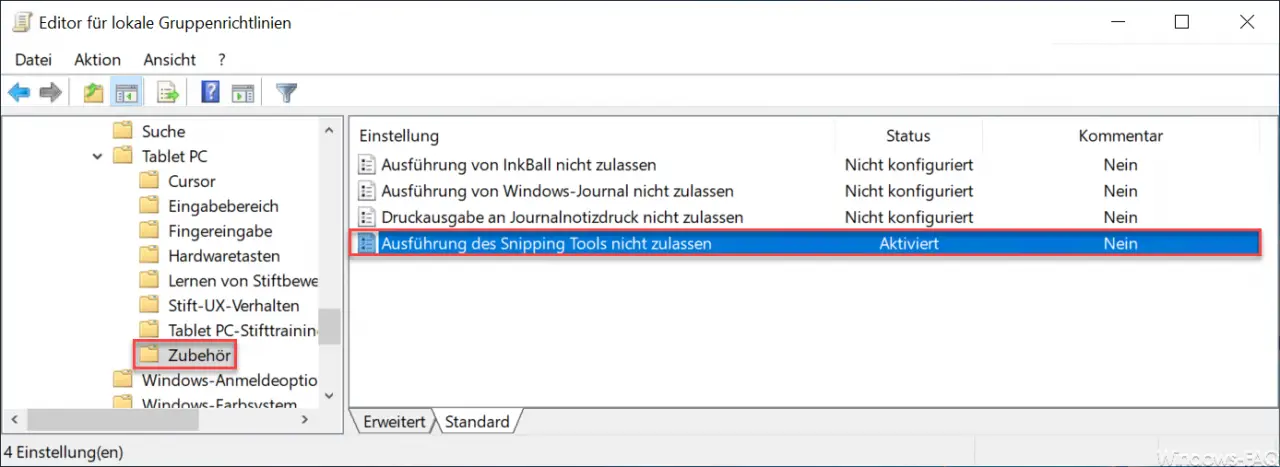Screen dimensions: 1280x467
Task: Select 'Ausführung des Snipping Tools nicht zulassen'
Action: point(546,243)
